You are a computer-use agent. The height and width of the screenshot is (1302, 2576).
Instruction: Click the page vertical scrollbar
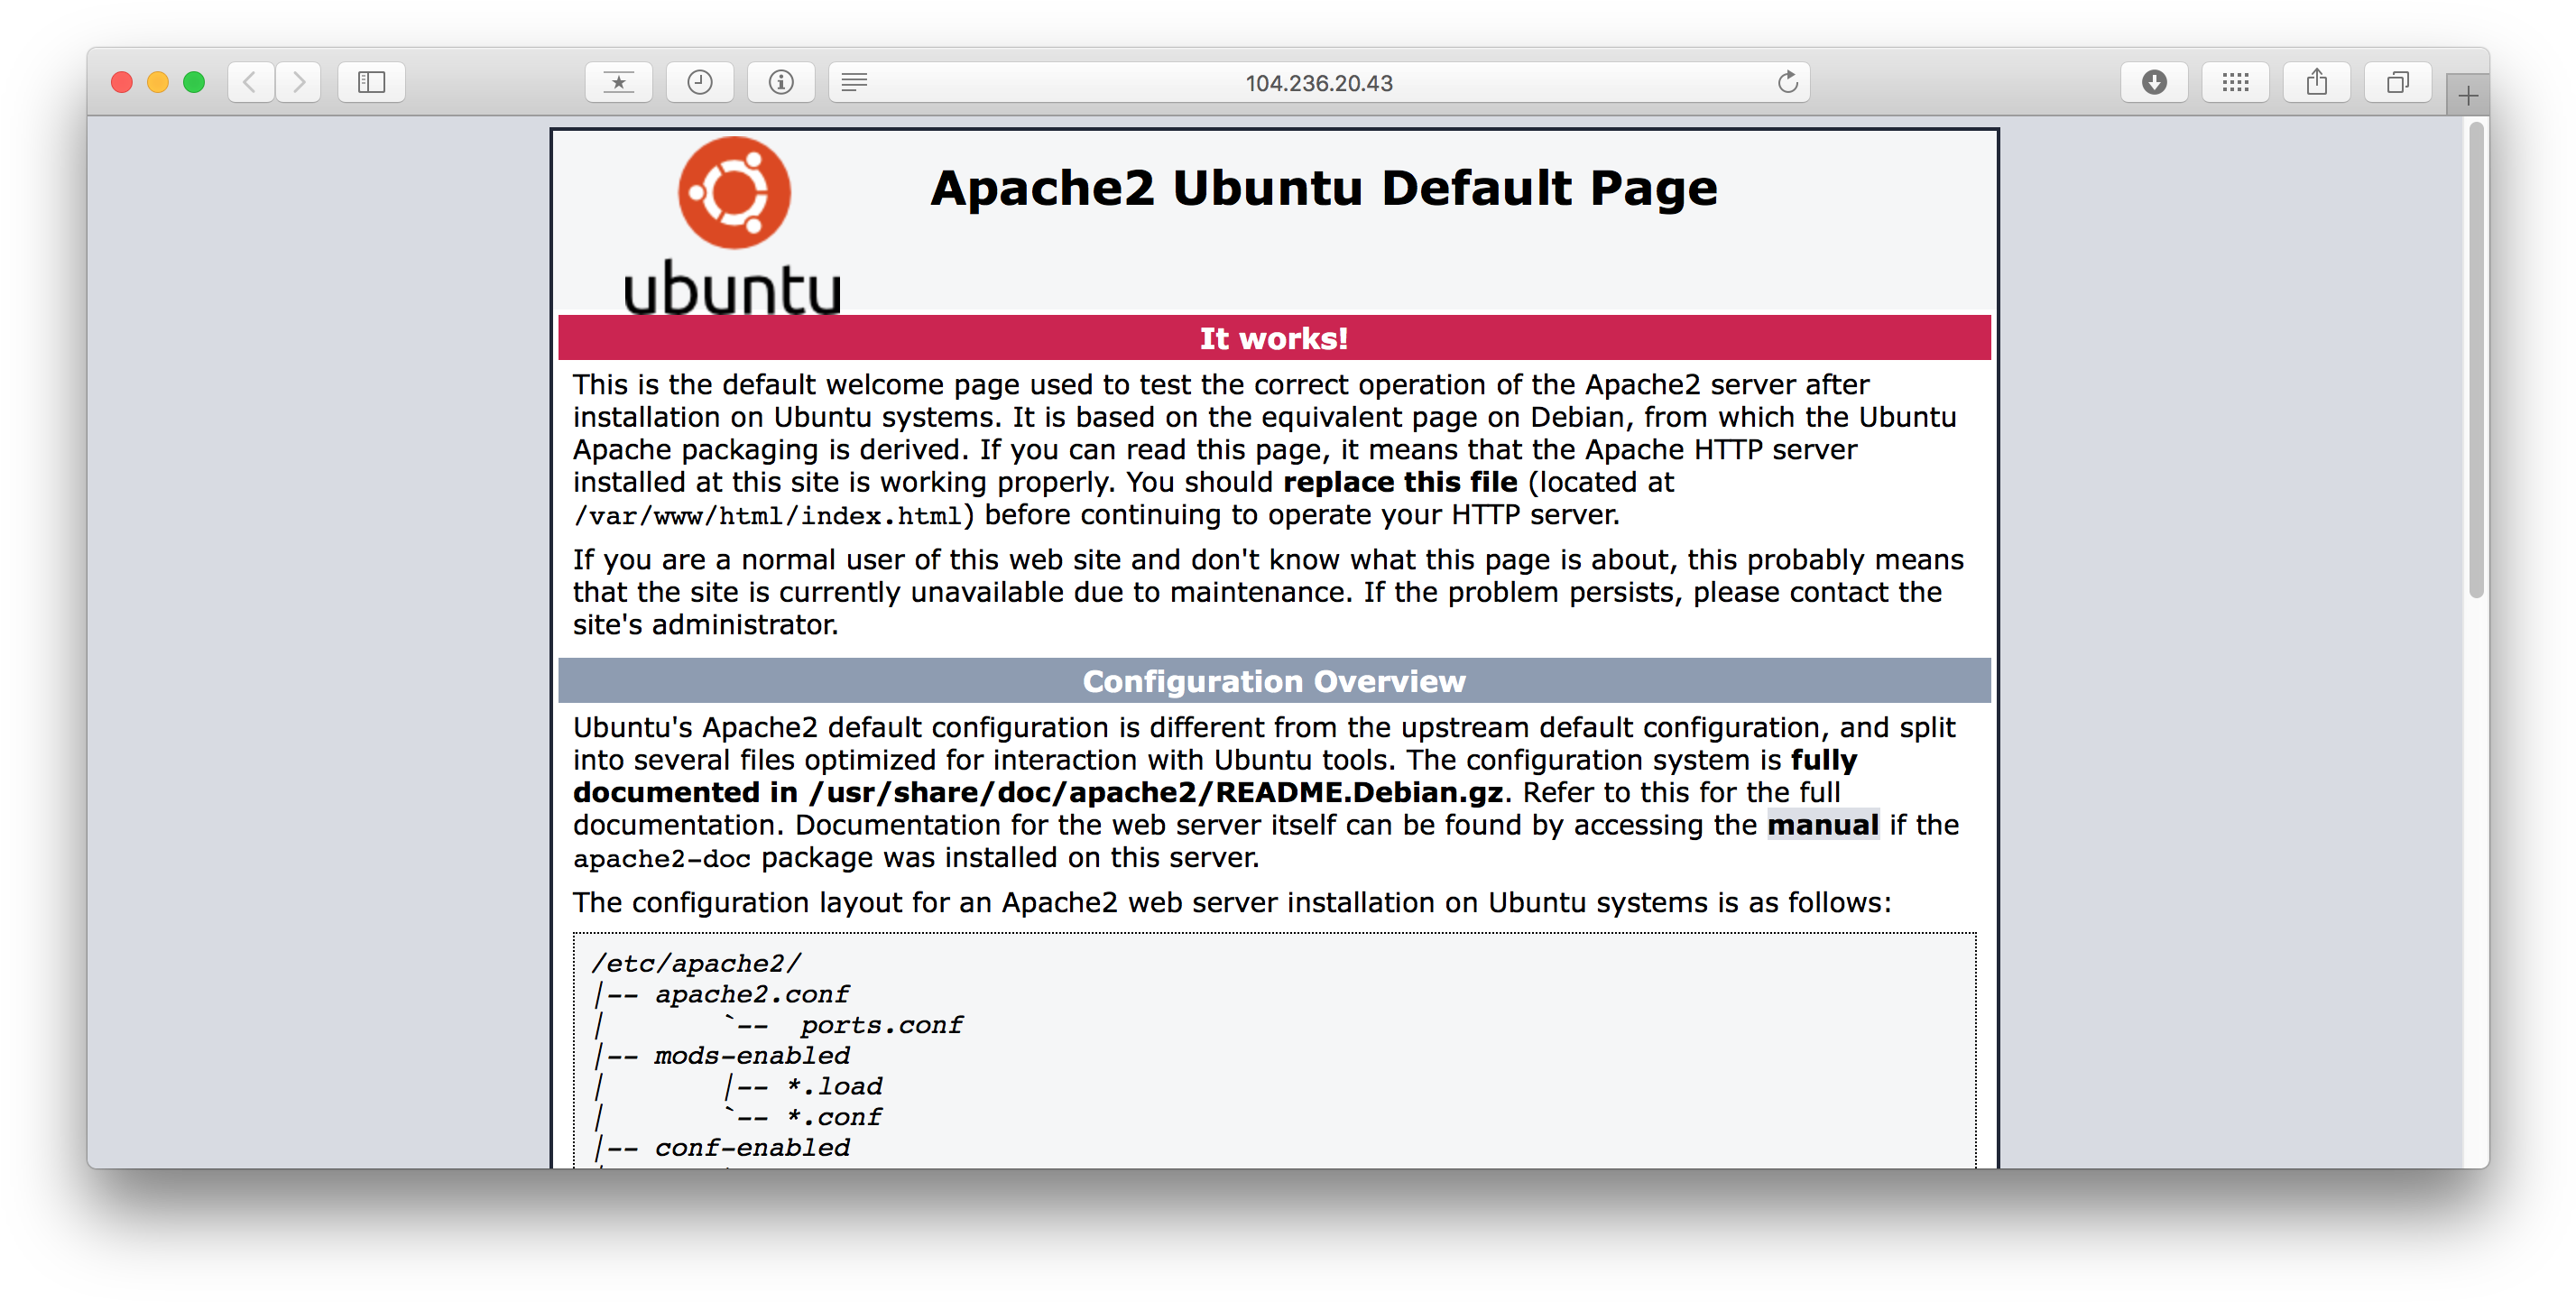pyautogui.click(x=2476, y=360)
